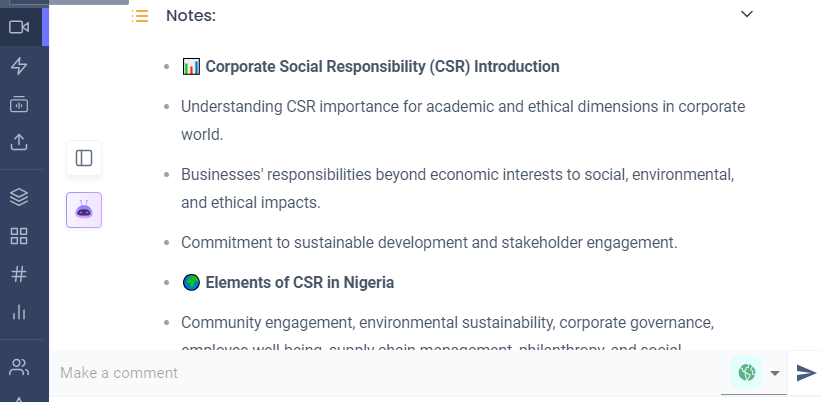This screenshot has width=822, height=402.
Task: Click the Notes section title
Action: tap(191, 16)
